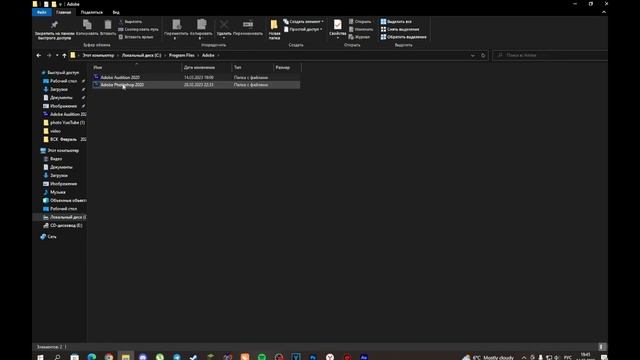Click Program Files in the address path
This screenshot has height=360, width=640.
click(182, 56)
